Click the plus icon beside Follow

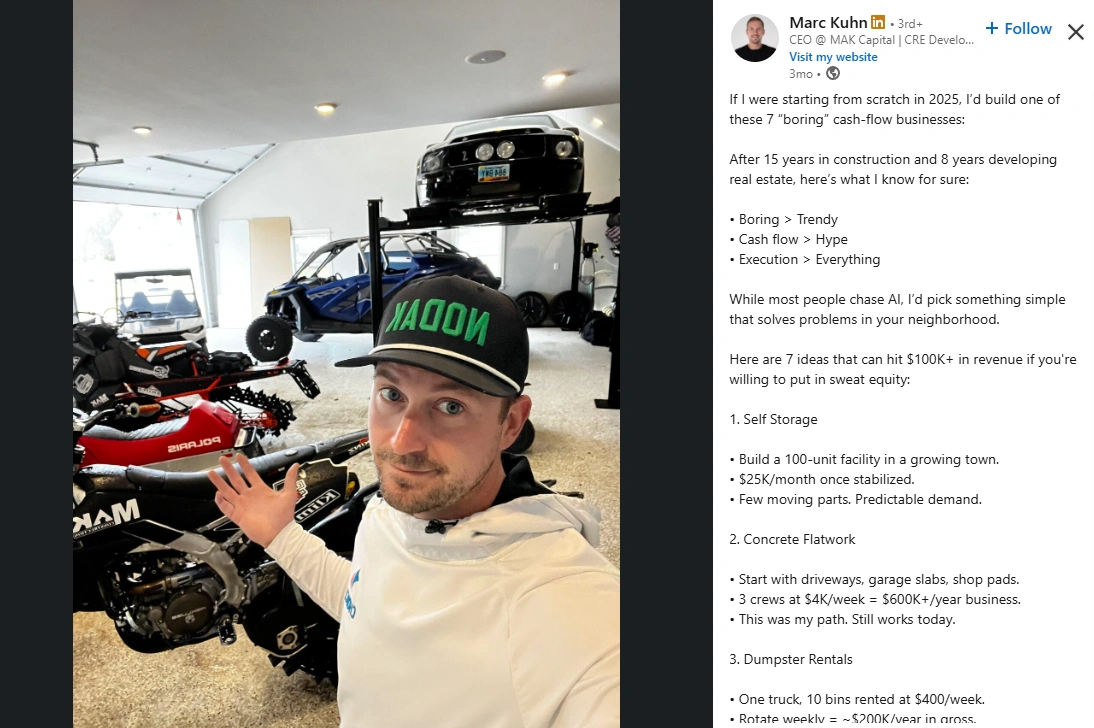pyautogui.click(x=991, y=29)
